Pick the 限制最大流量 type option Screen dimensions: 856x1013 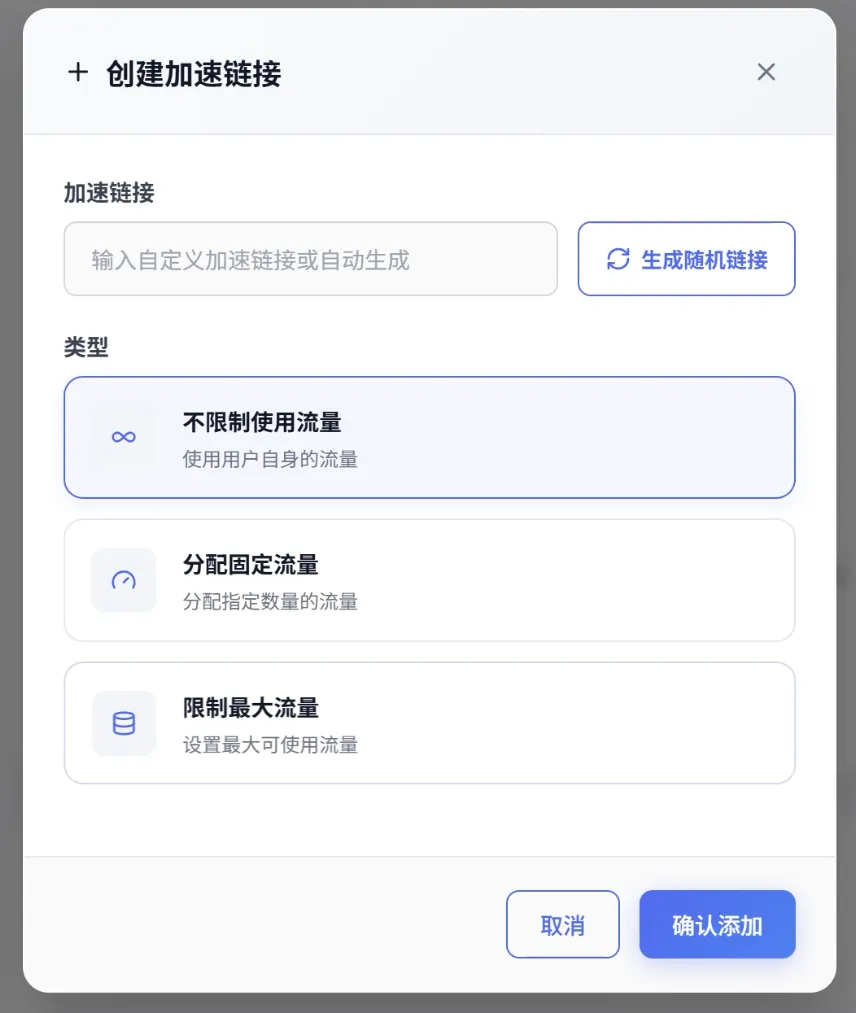[x=429, y=723]
